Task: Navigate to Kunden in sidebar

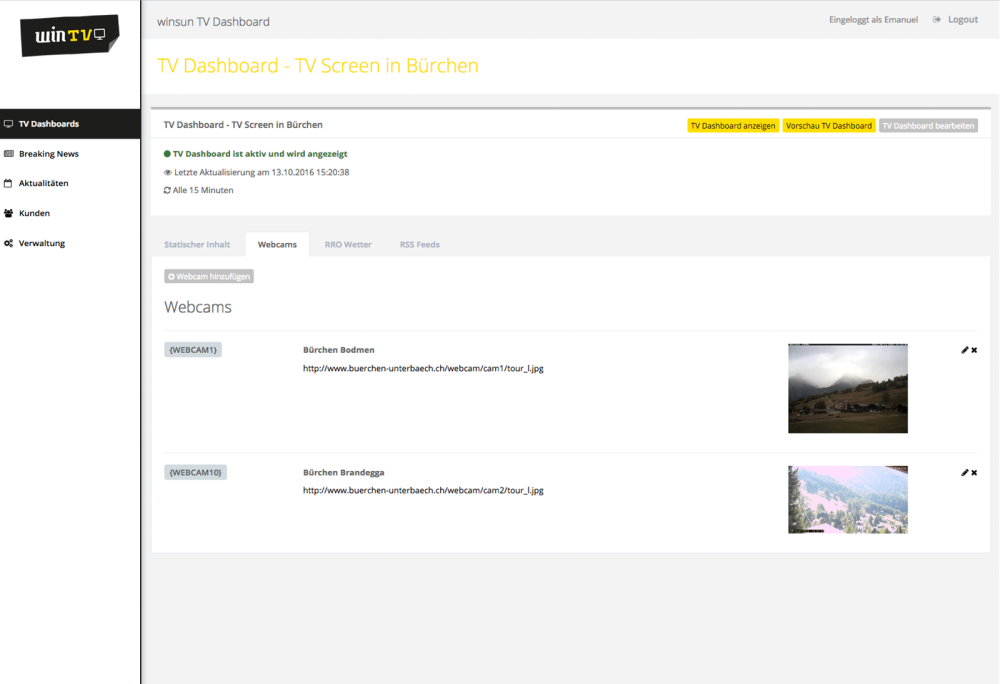Action: coord(34,213)
